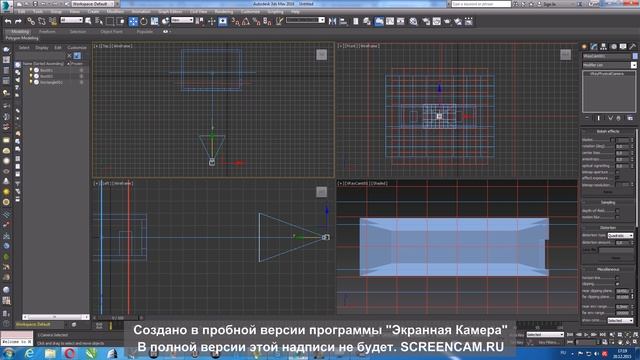Open the Object Paint ribbon tab
640x360 pixels.
pyautogui.click(x=111, y=31)
